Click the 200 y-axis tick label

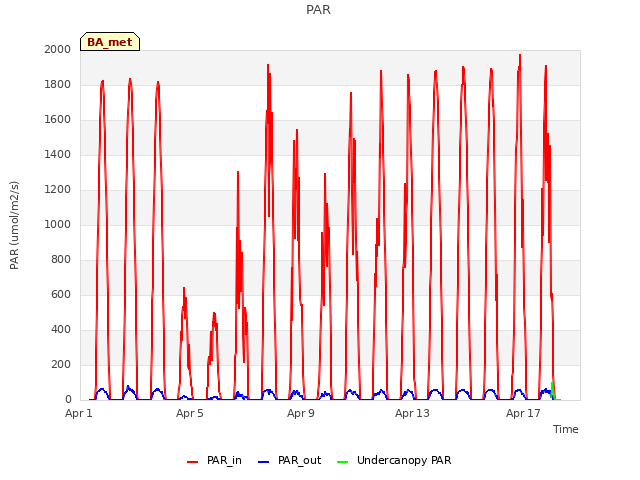[61, 364]
